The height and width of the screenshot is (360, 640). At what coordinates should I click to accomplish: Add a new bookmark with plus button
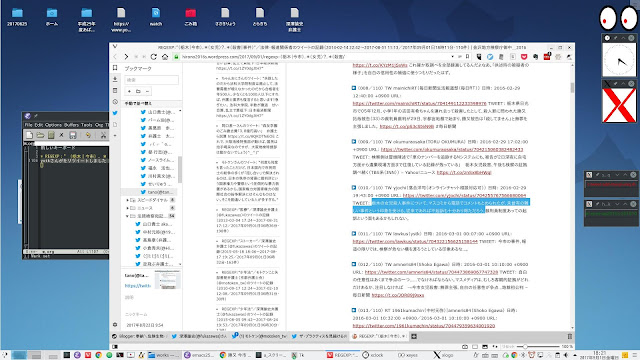[129, 91]
